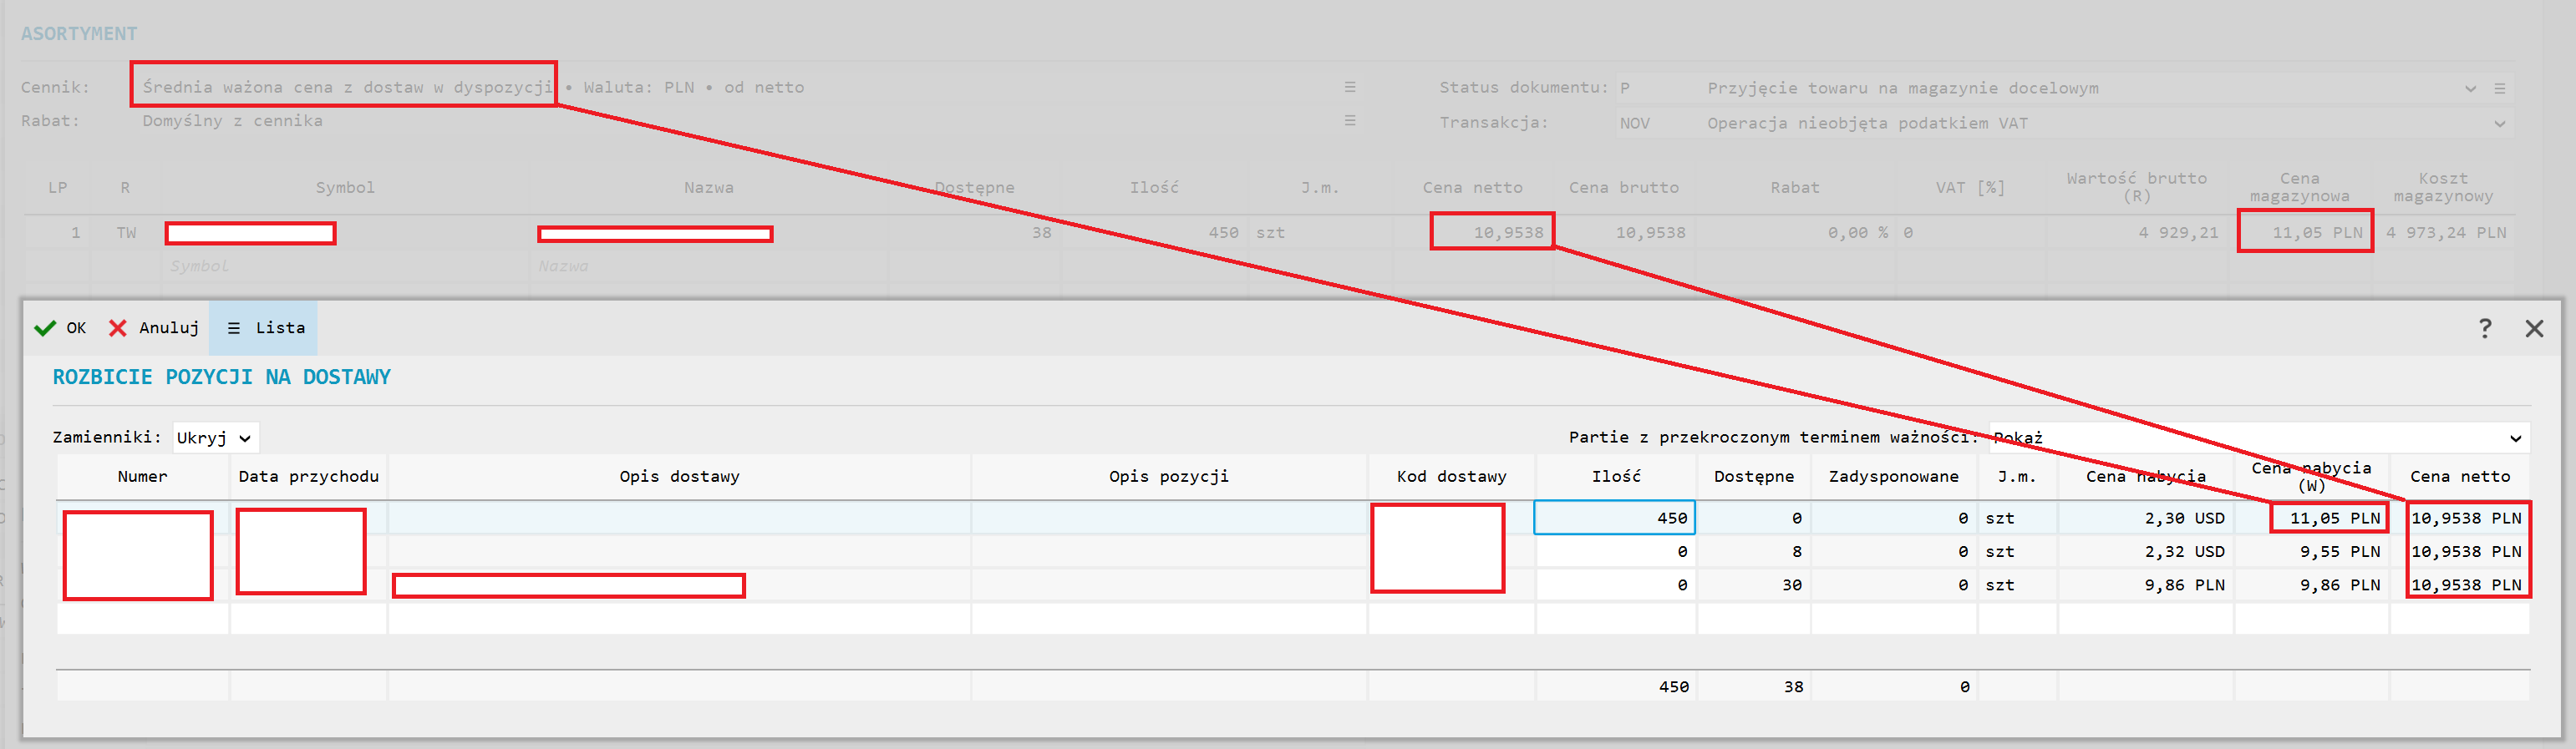Click the menu icon beside Status dokumentu
This screenshot has height=749, width=2576.
[2499, 89]
